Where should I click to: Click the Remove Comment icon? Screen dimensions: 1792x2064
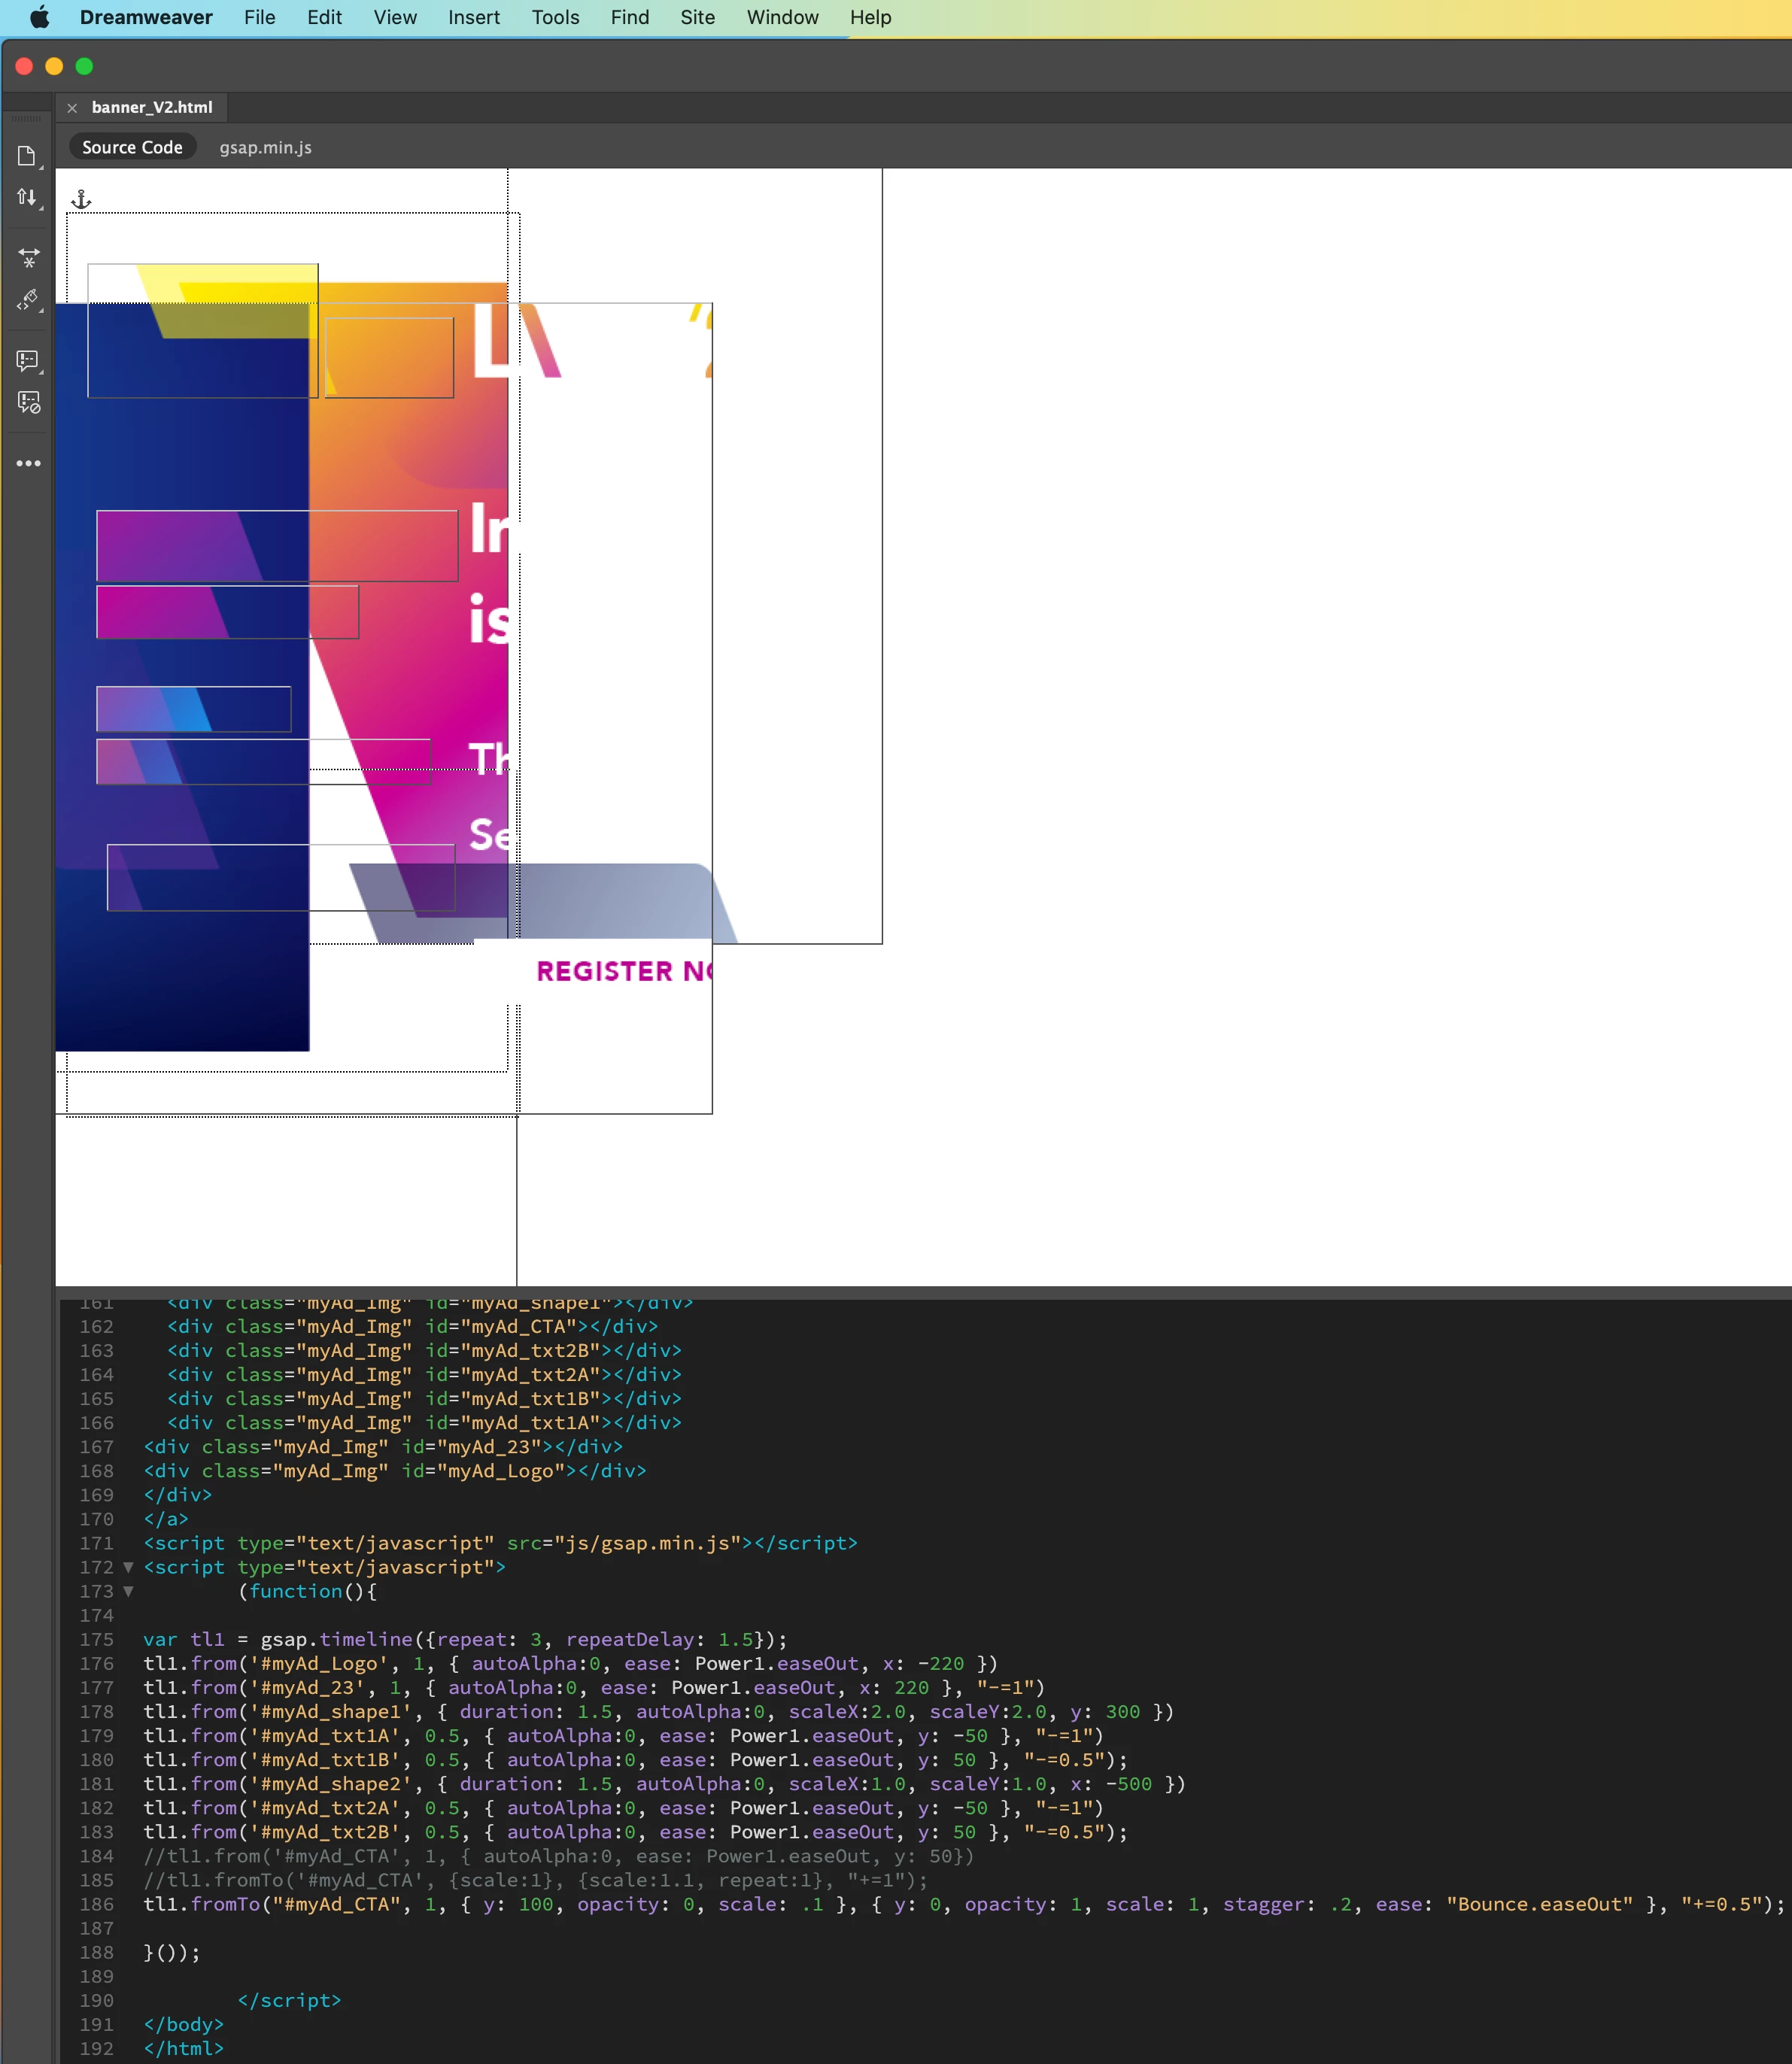[28, 402]
